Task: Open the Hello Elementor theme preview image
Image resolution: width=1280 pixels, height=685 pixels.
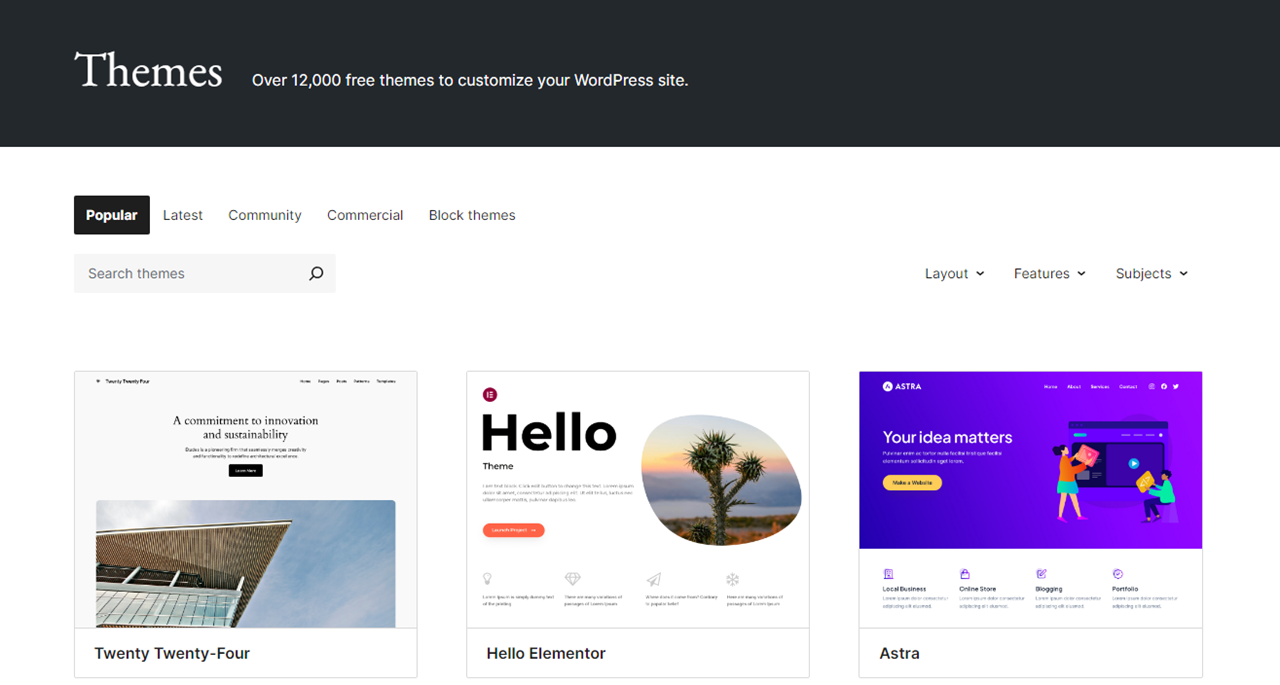Action: [x=638, y=500]
